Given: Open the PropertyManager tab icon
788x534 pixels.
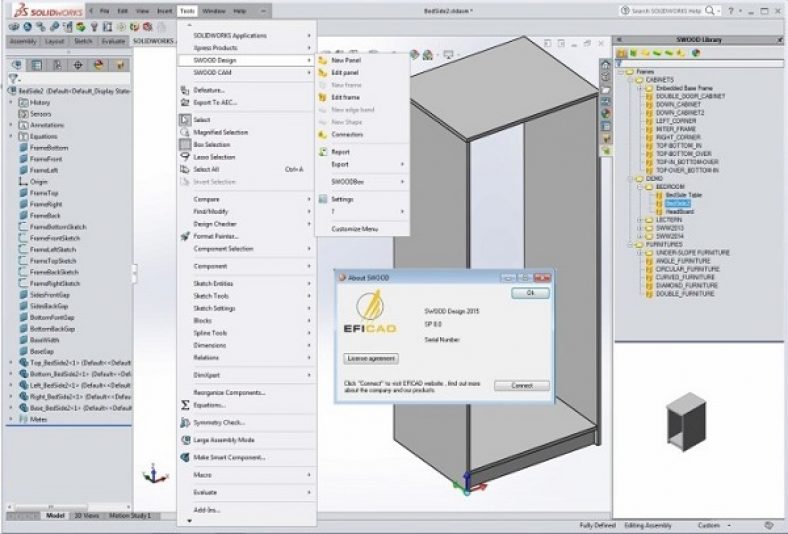Looking at the screenshot, I should coord(37,65).
